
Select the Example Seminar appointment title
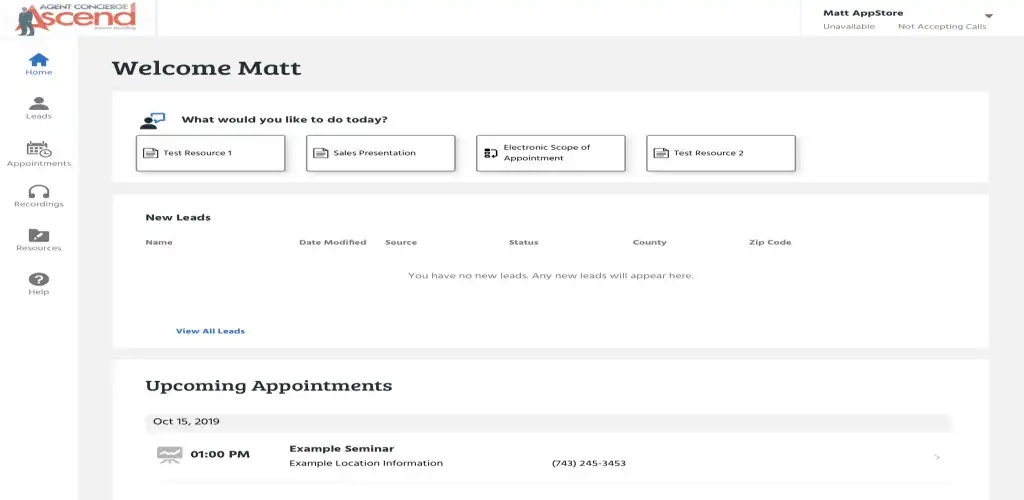pos(341,449)
